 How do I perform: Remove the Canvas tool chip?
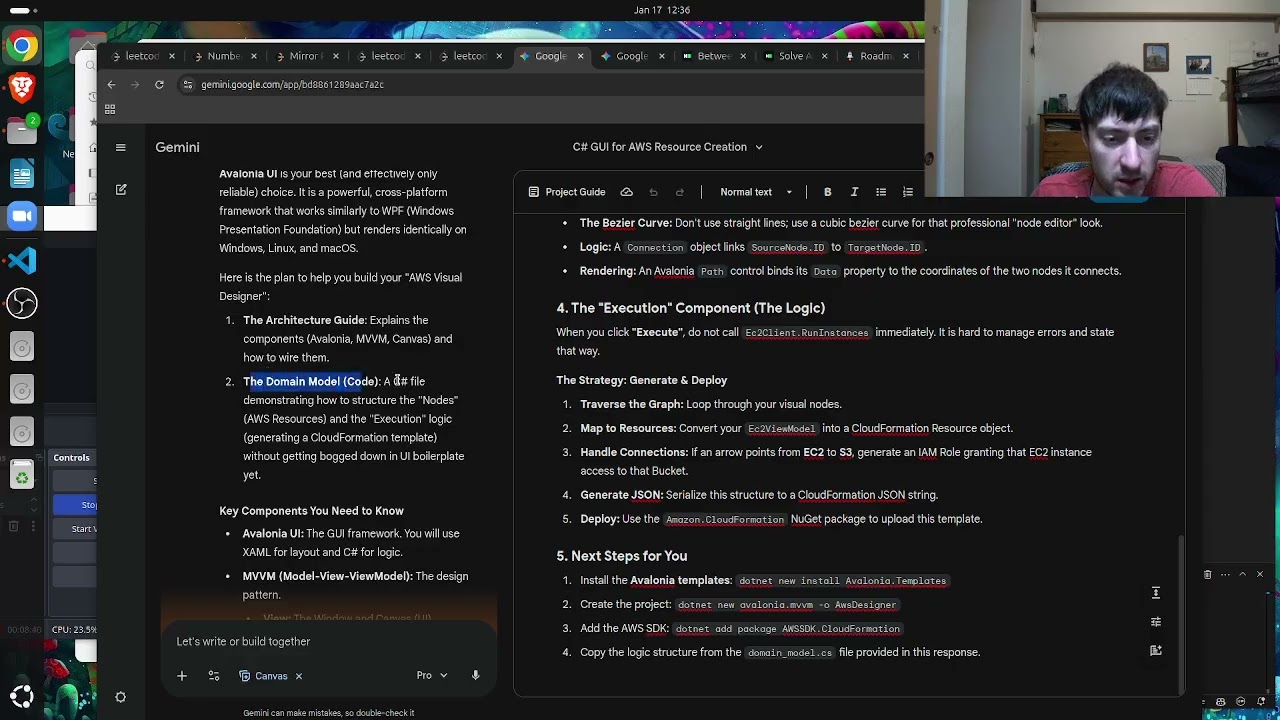[x=298, y=676]
